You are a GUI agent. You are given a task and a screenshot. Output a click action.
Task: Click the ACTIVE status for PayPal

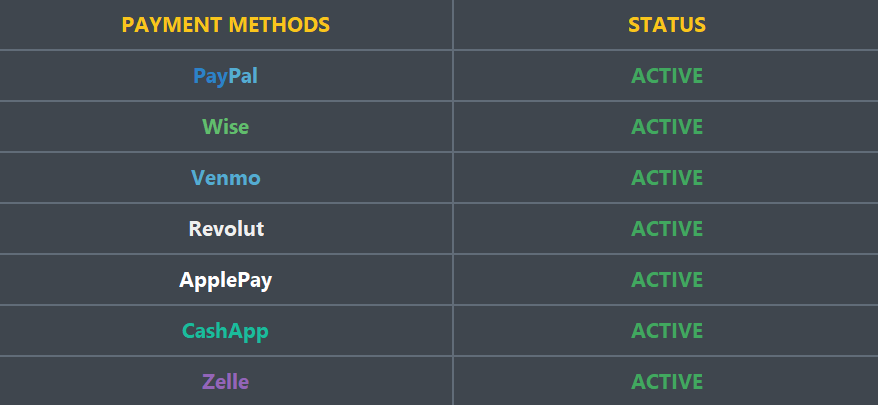[x=667, y=76]
